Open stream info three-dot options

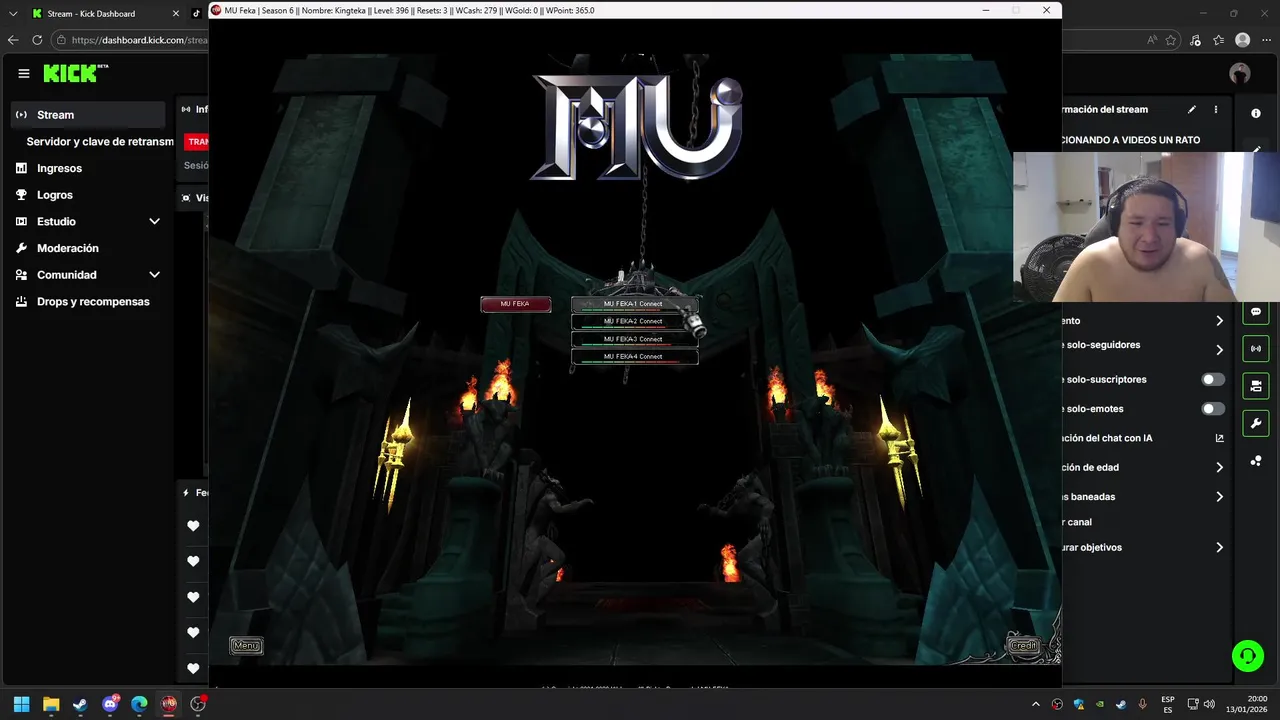tap(1216, 110)
